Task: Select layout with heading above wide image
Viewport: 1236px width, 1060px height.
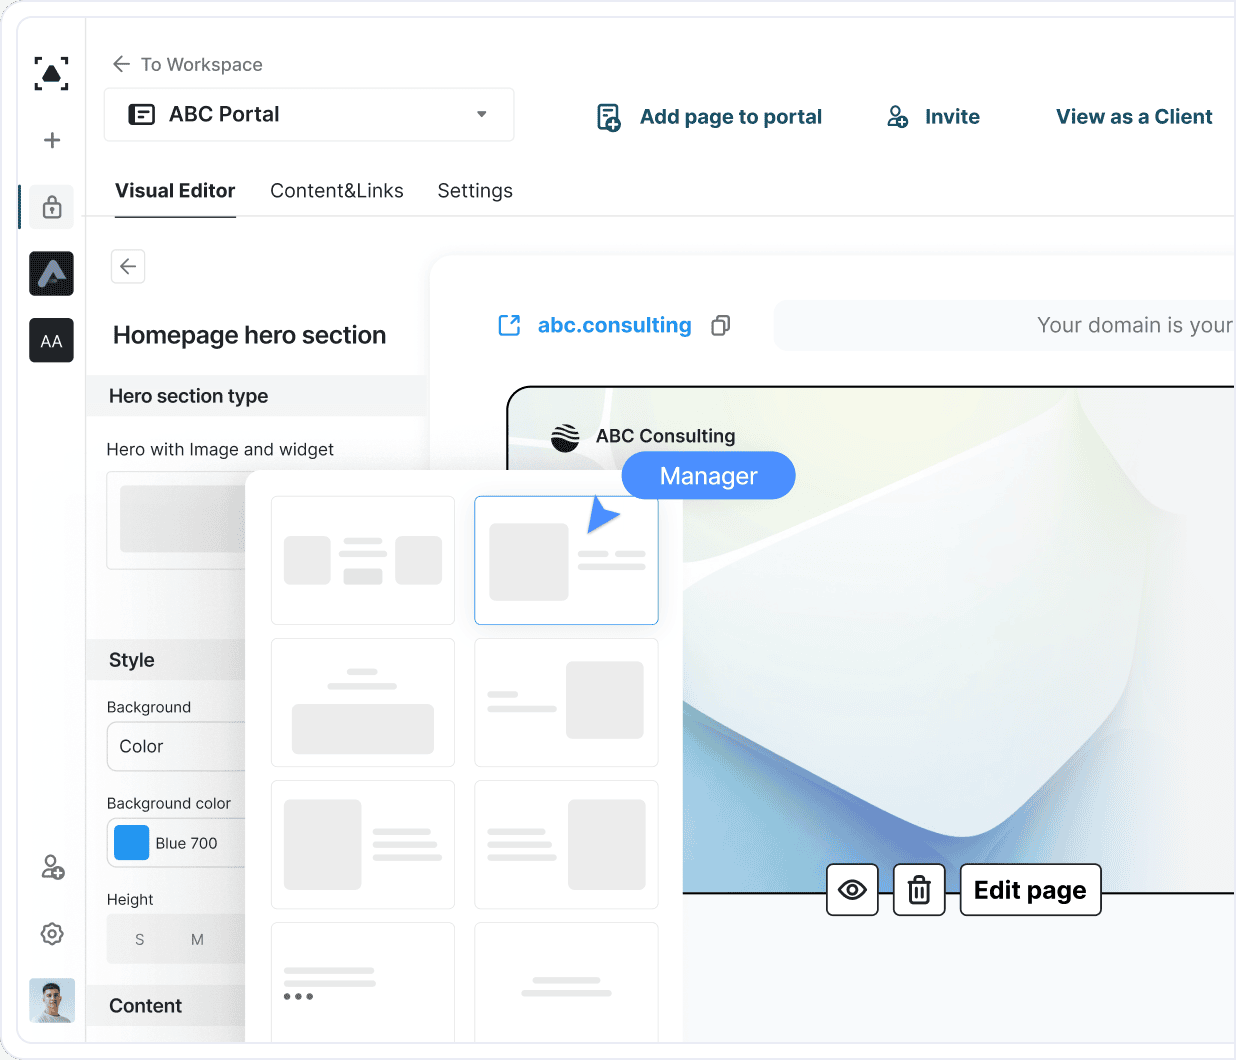Action: tap(363, 702)
